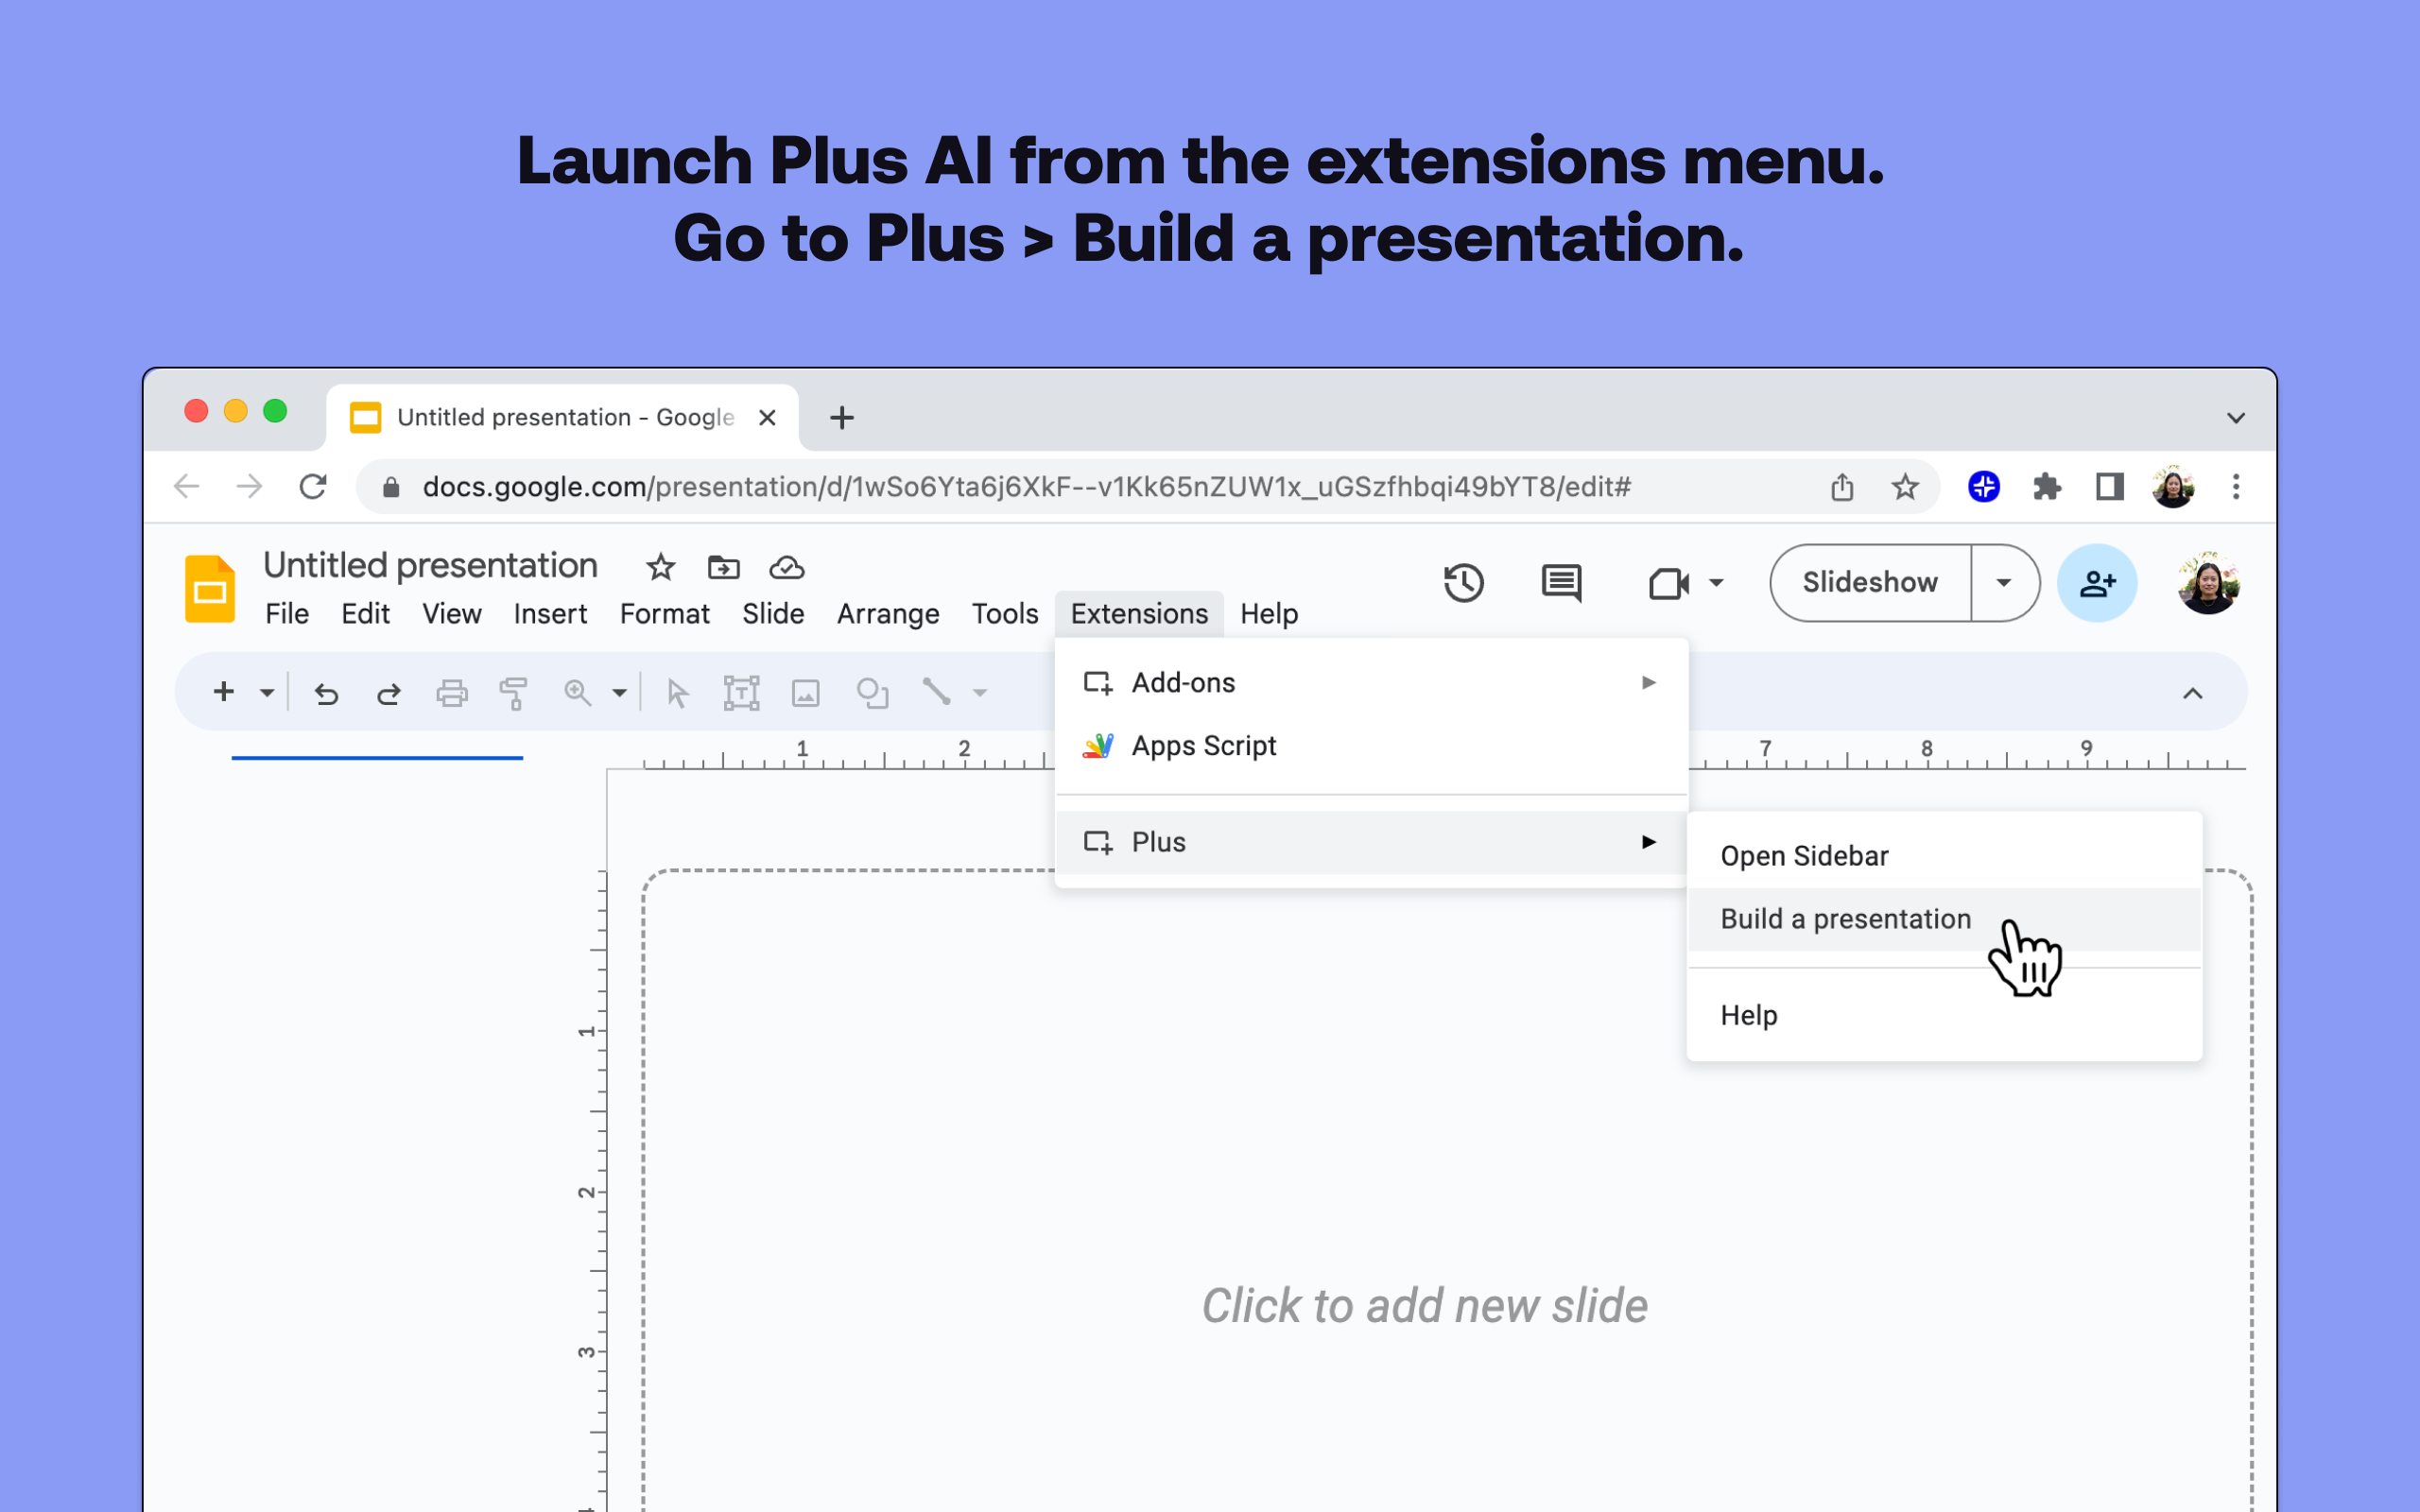The width and height of the screenshot is (2420, 1512).
Task: Collapse the toolbar with chevron
Action: [x=2192, y=693]
